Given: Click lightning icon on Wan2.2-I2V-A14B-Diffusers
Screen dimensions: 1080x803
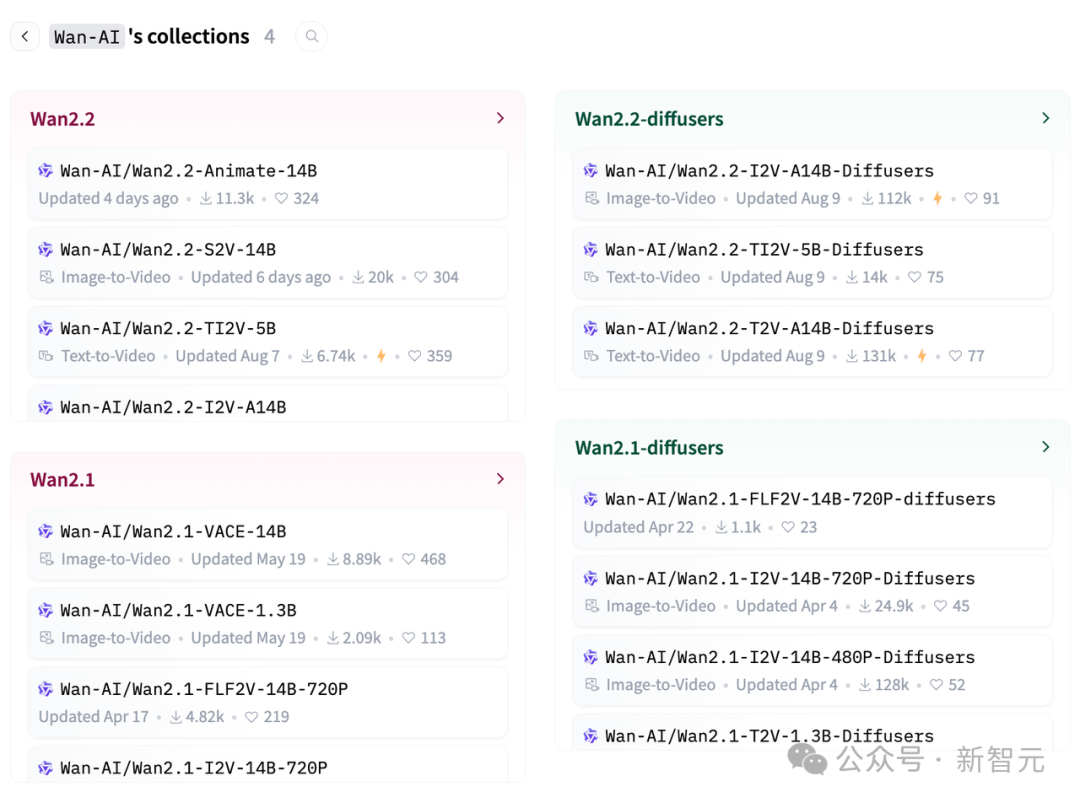Looking at the screenshot, I should [x=937, y=198].
